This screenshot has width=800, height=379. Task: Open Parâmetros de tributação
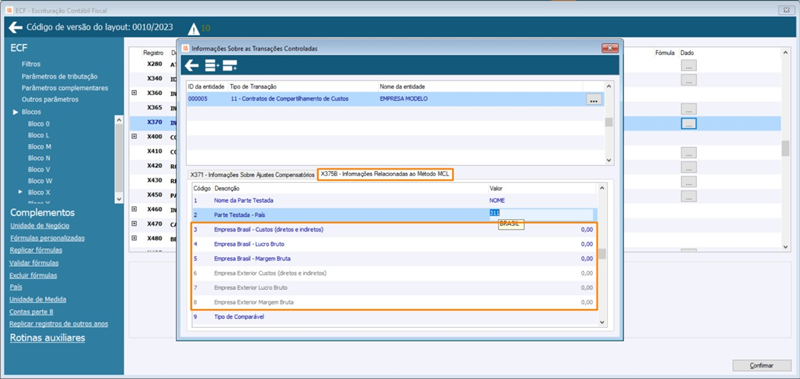click(60, 77)
